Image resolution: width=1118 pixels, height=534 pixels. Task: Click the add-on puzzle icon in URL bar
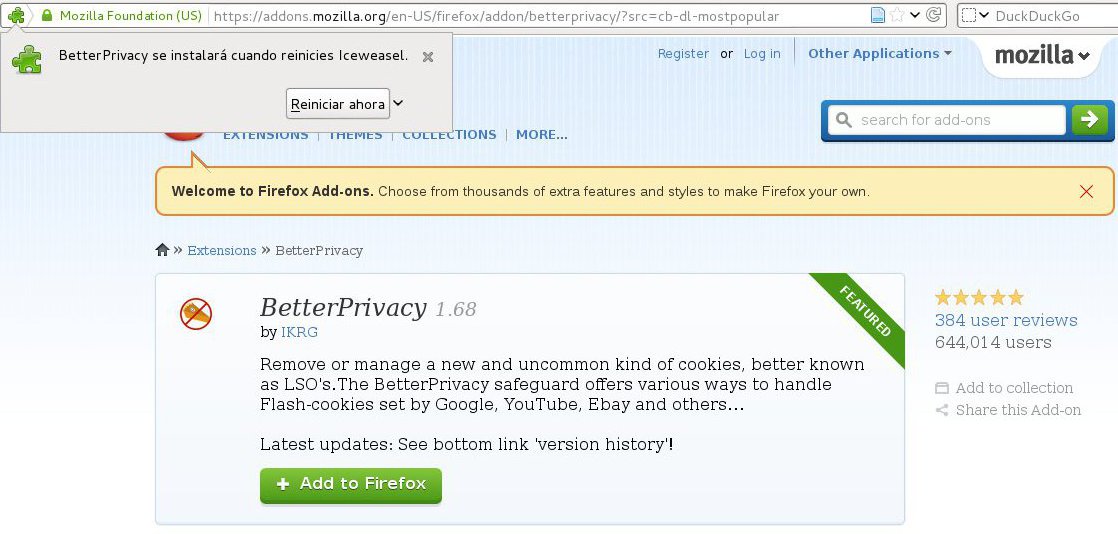(17, 16)
